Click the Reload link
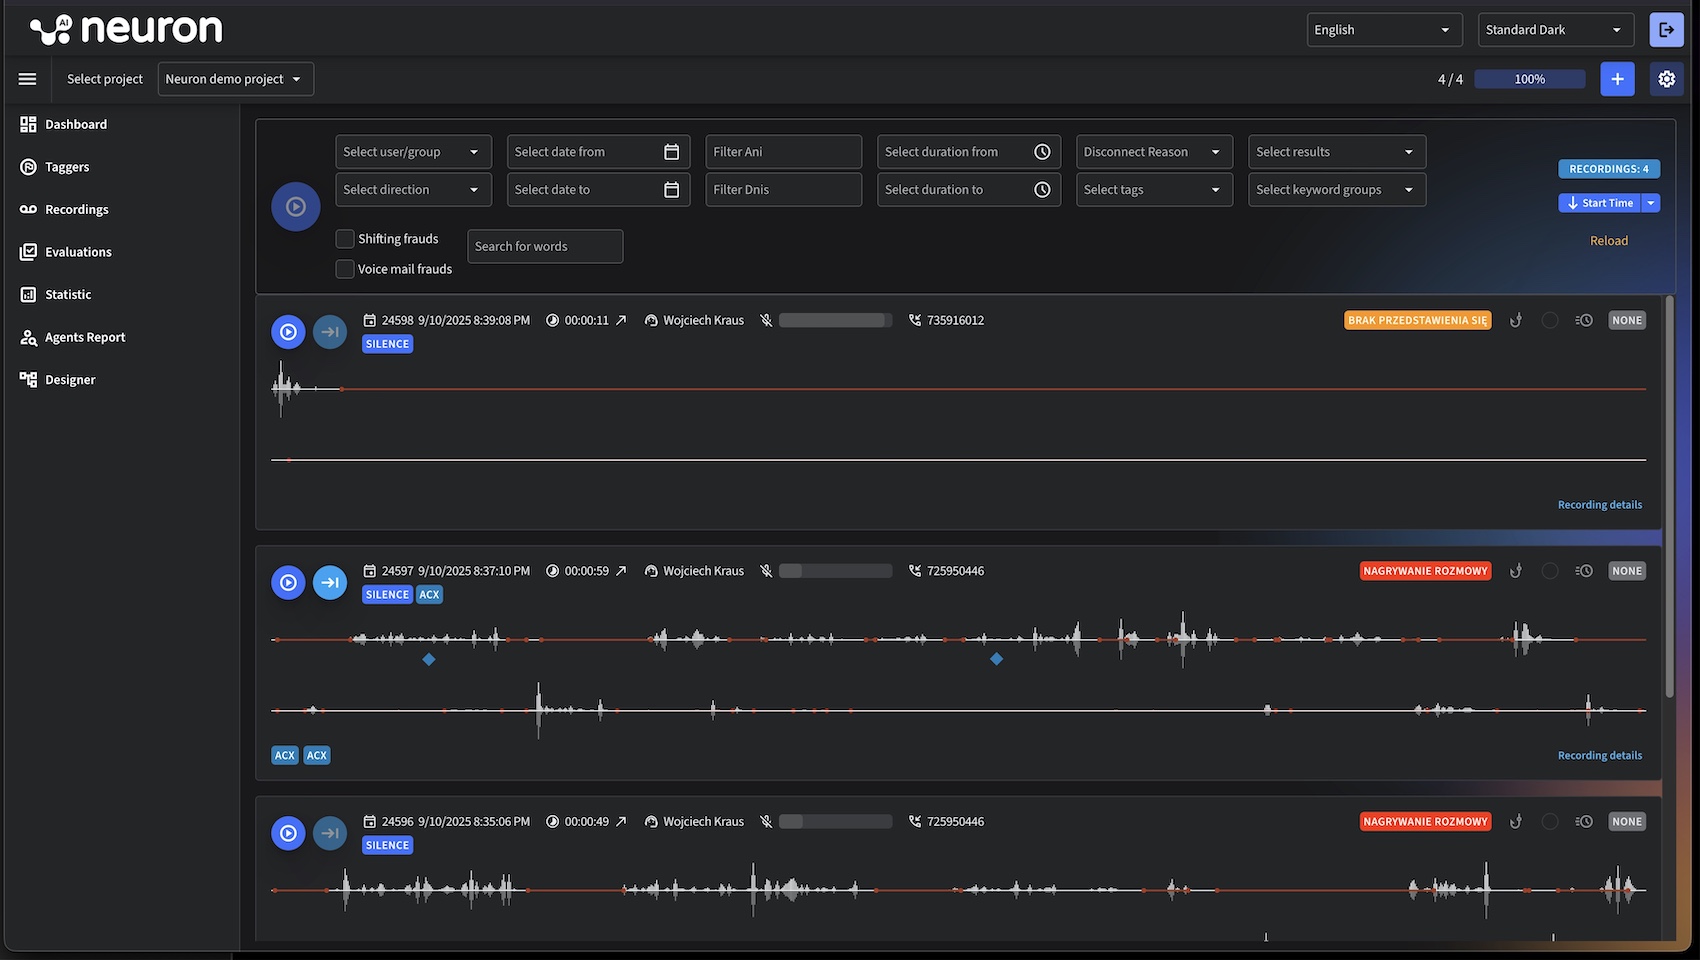 (x=1608, y=241)
